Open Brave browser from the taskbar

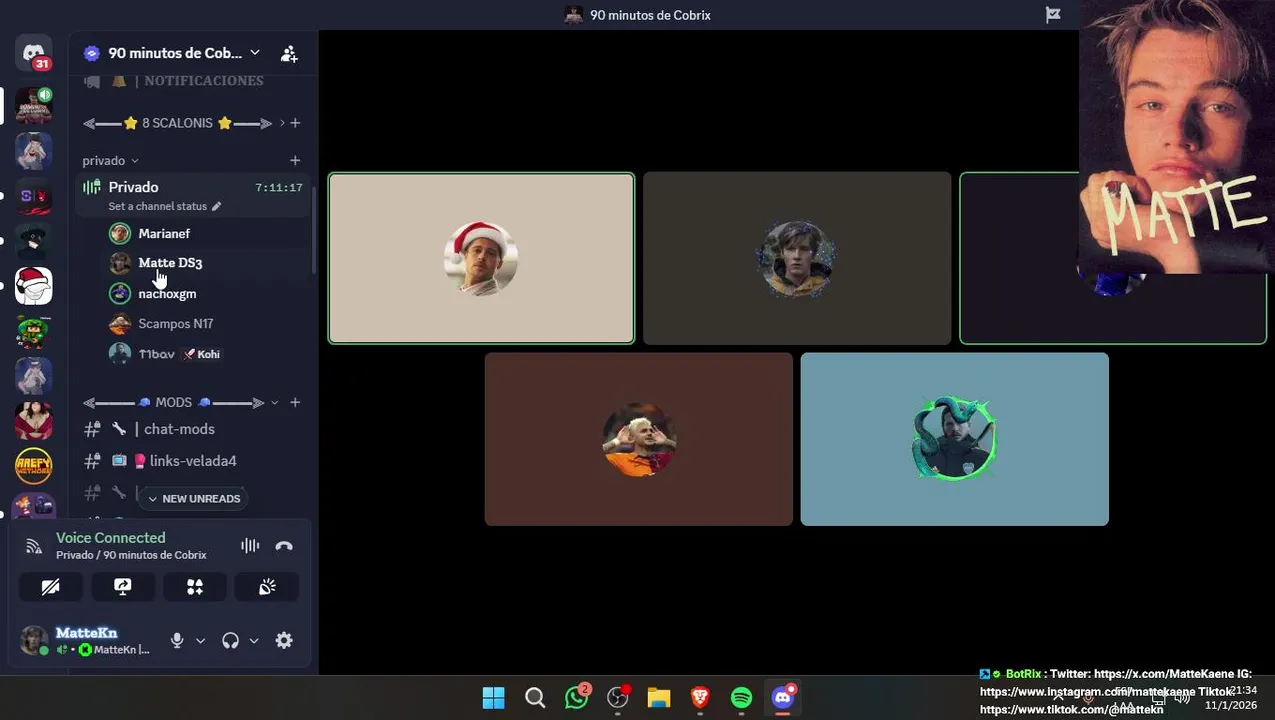coord(700,697)
